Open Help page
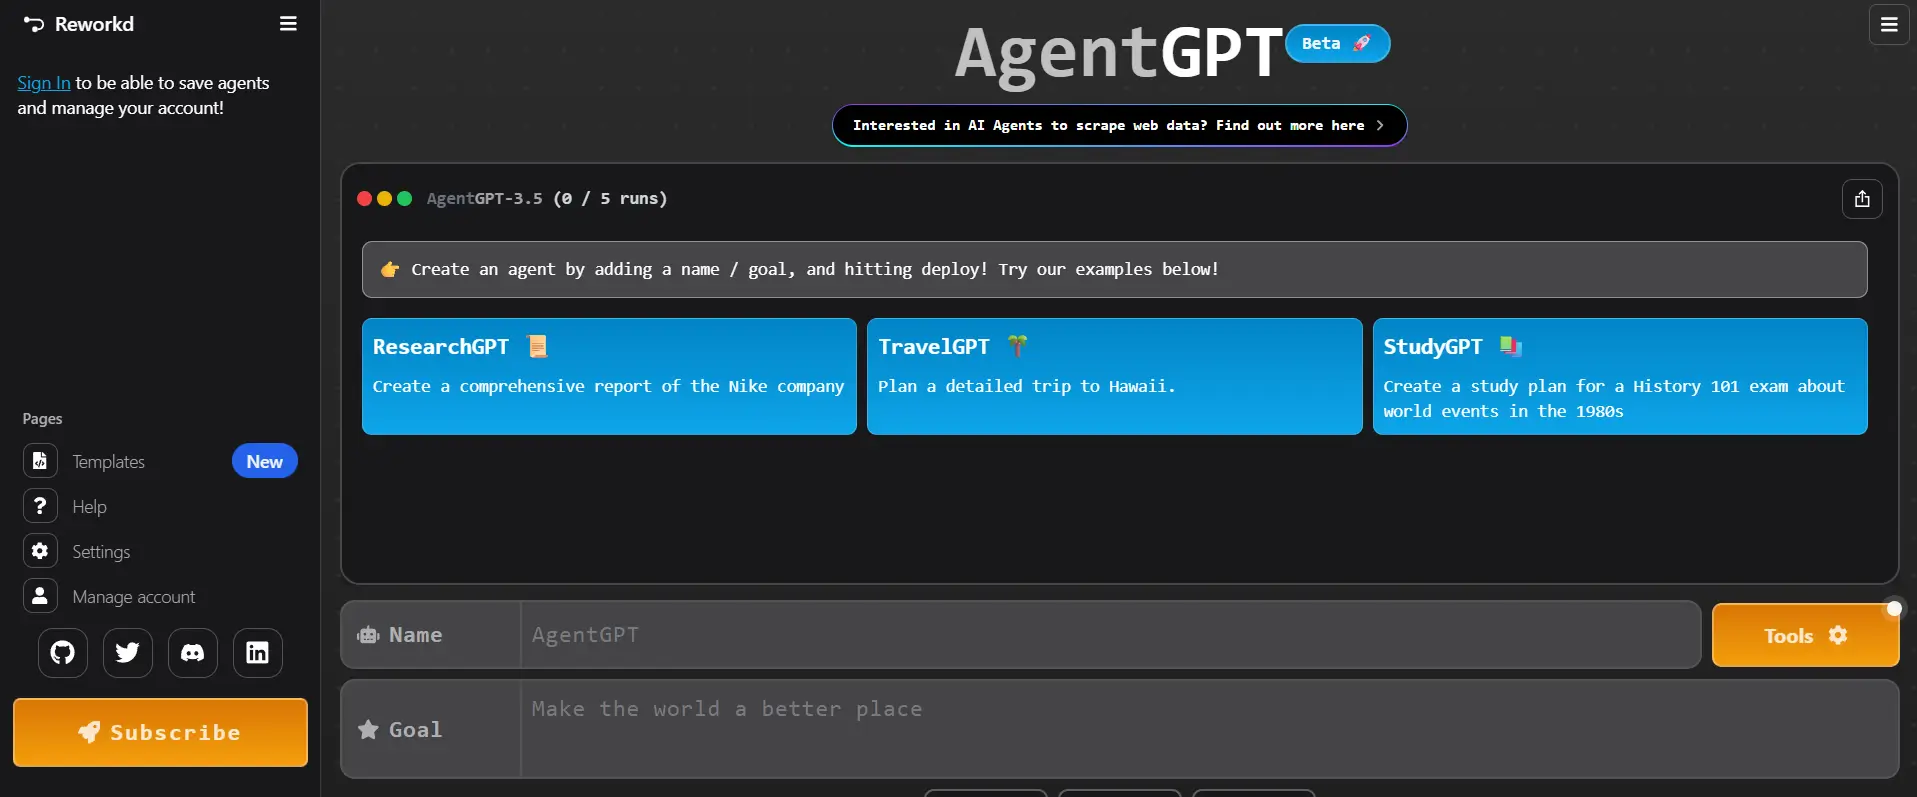 point(89,507)
